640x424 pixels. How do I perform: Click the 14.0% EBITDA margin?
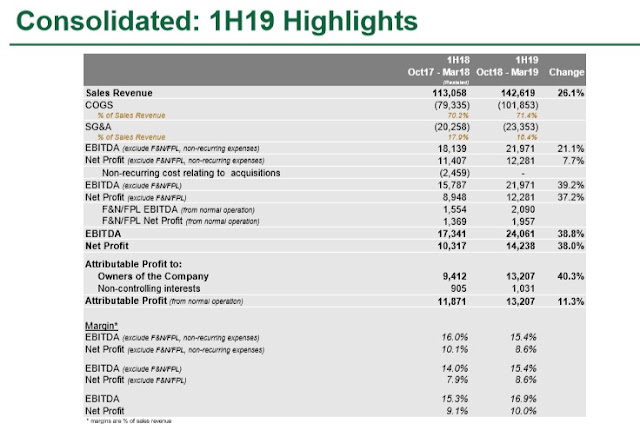point(454,369)
